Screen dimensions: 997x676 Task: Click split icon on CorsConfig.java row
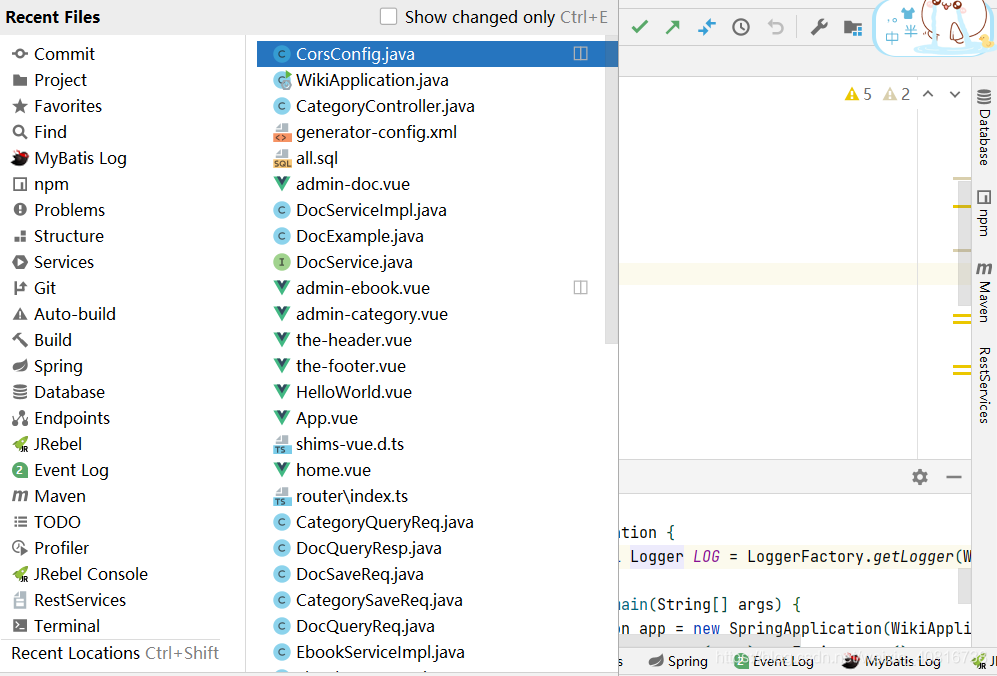pyautogui.click(x=581, y=53)
